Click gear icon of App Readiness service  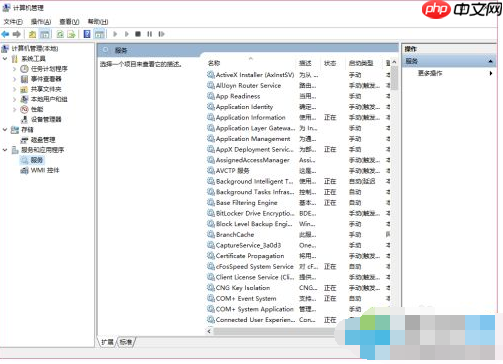tap(211, 96)
